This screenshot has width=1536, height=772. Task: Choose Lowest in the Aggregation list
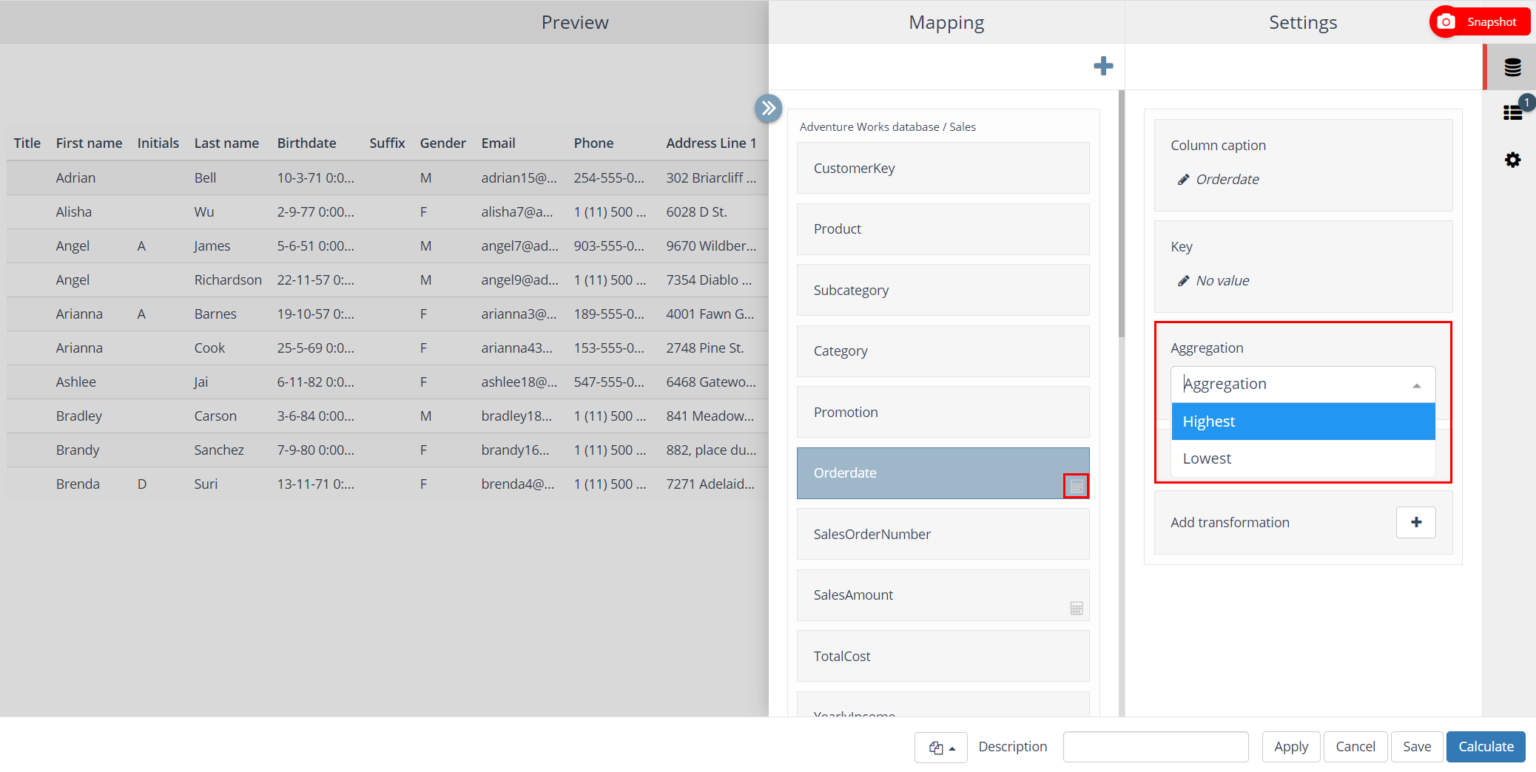(1303, 459)
